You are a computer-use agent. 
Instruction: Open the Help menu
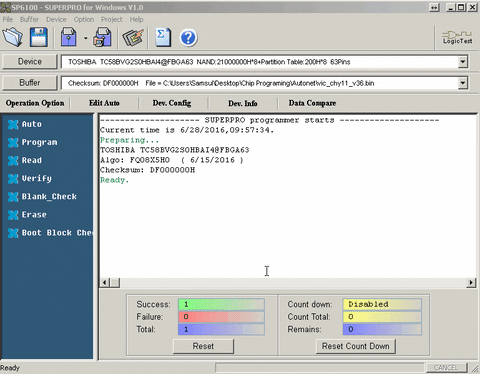(136, 19)
